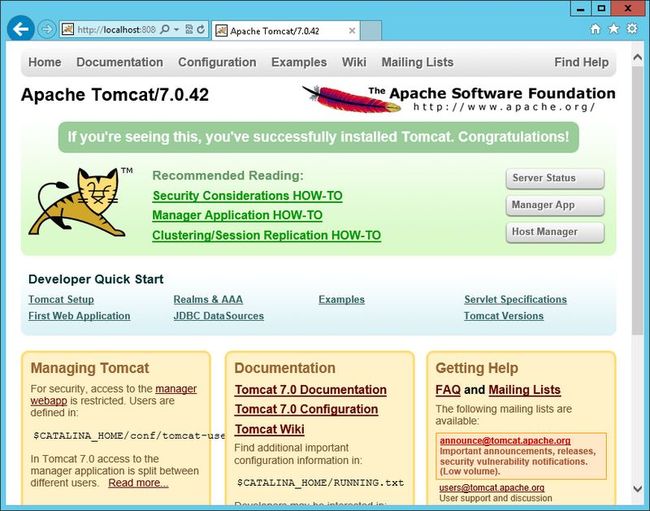Click the $CATALINA_HOME/RUNNING.txt text
This screenshot has width=650, height=511.
click(x=320, y=483)
